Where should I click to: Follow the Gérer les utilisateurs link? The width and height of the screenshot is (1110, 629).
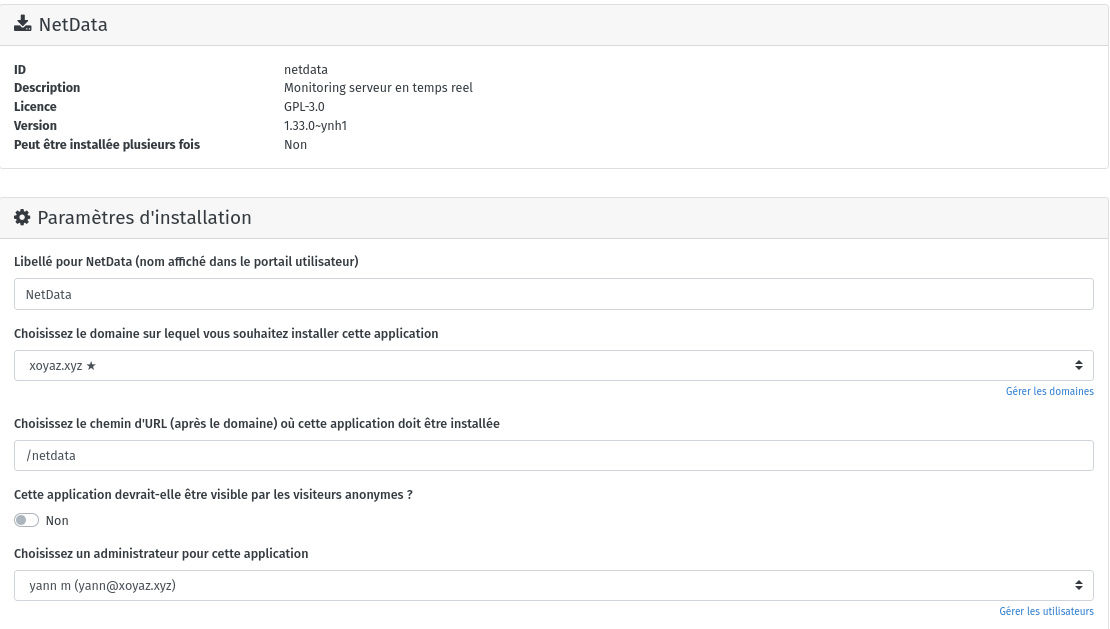tap(1046, 611)
